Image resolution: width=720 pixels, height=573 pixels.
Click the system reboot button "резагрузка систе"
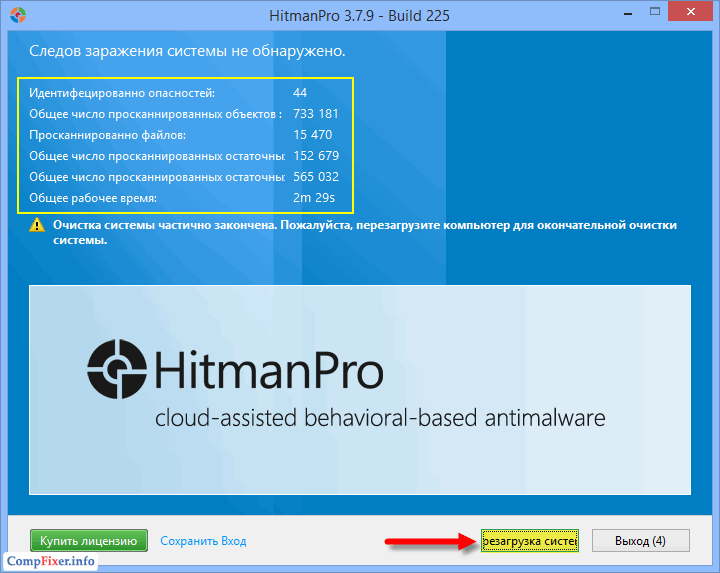tap(529, 540)
